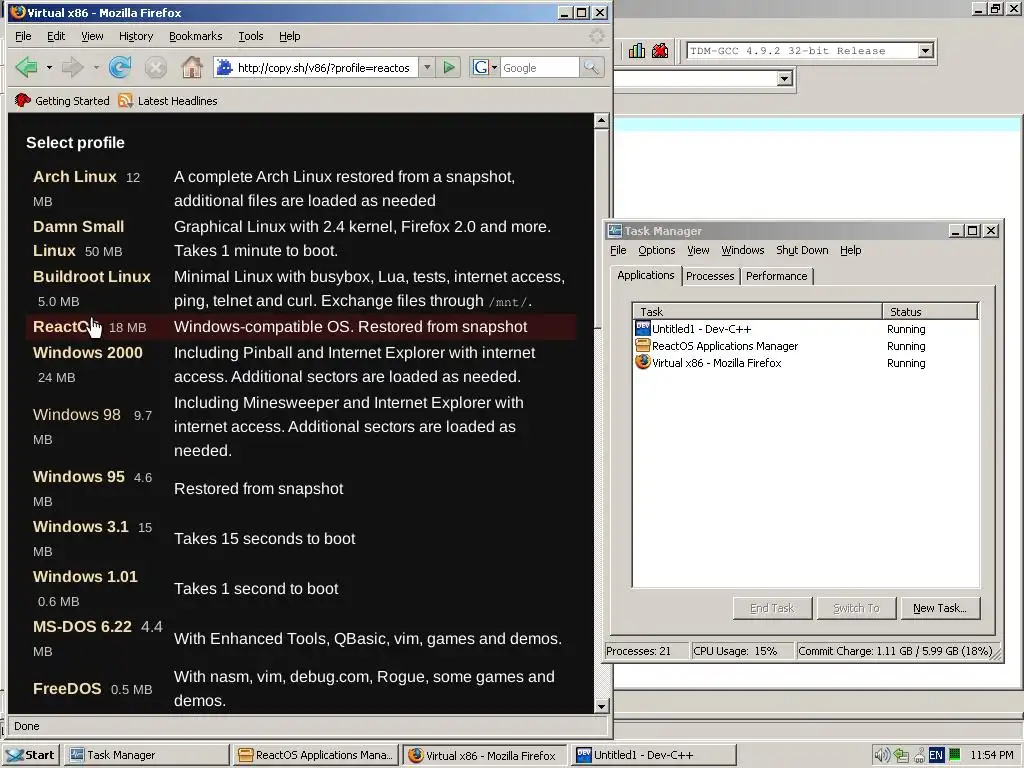Click the New Task button

[x=939, y=608]
